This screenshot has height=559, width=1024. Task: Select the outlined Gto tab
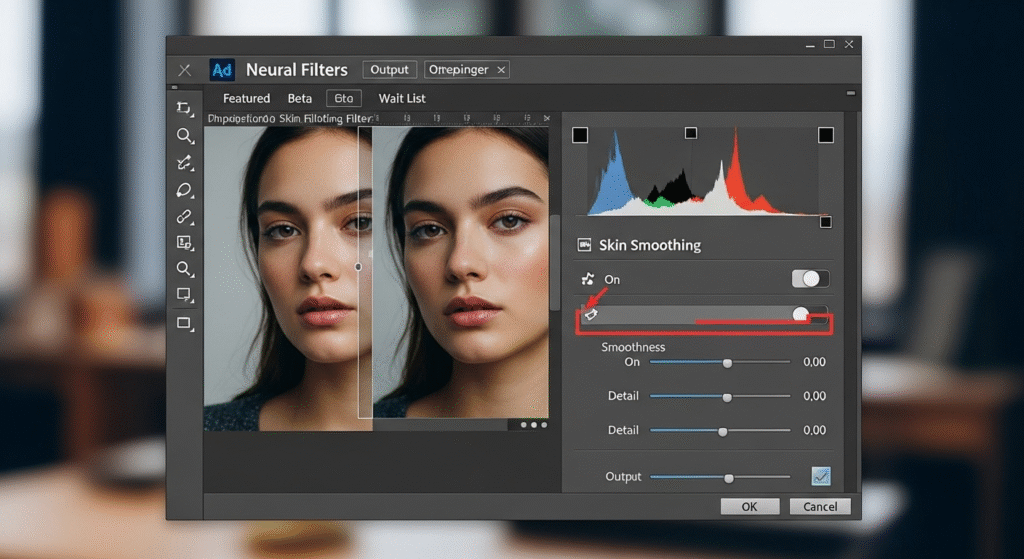click(344, 99)
